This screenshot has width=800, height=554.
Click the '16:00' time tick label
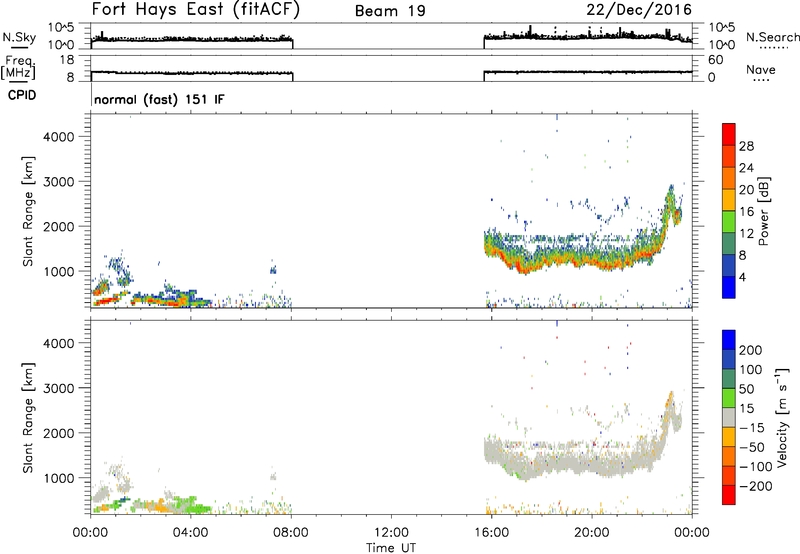tap(492, 533)
